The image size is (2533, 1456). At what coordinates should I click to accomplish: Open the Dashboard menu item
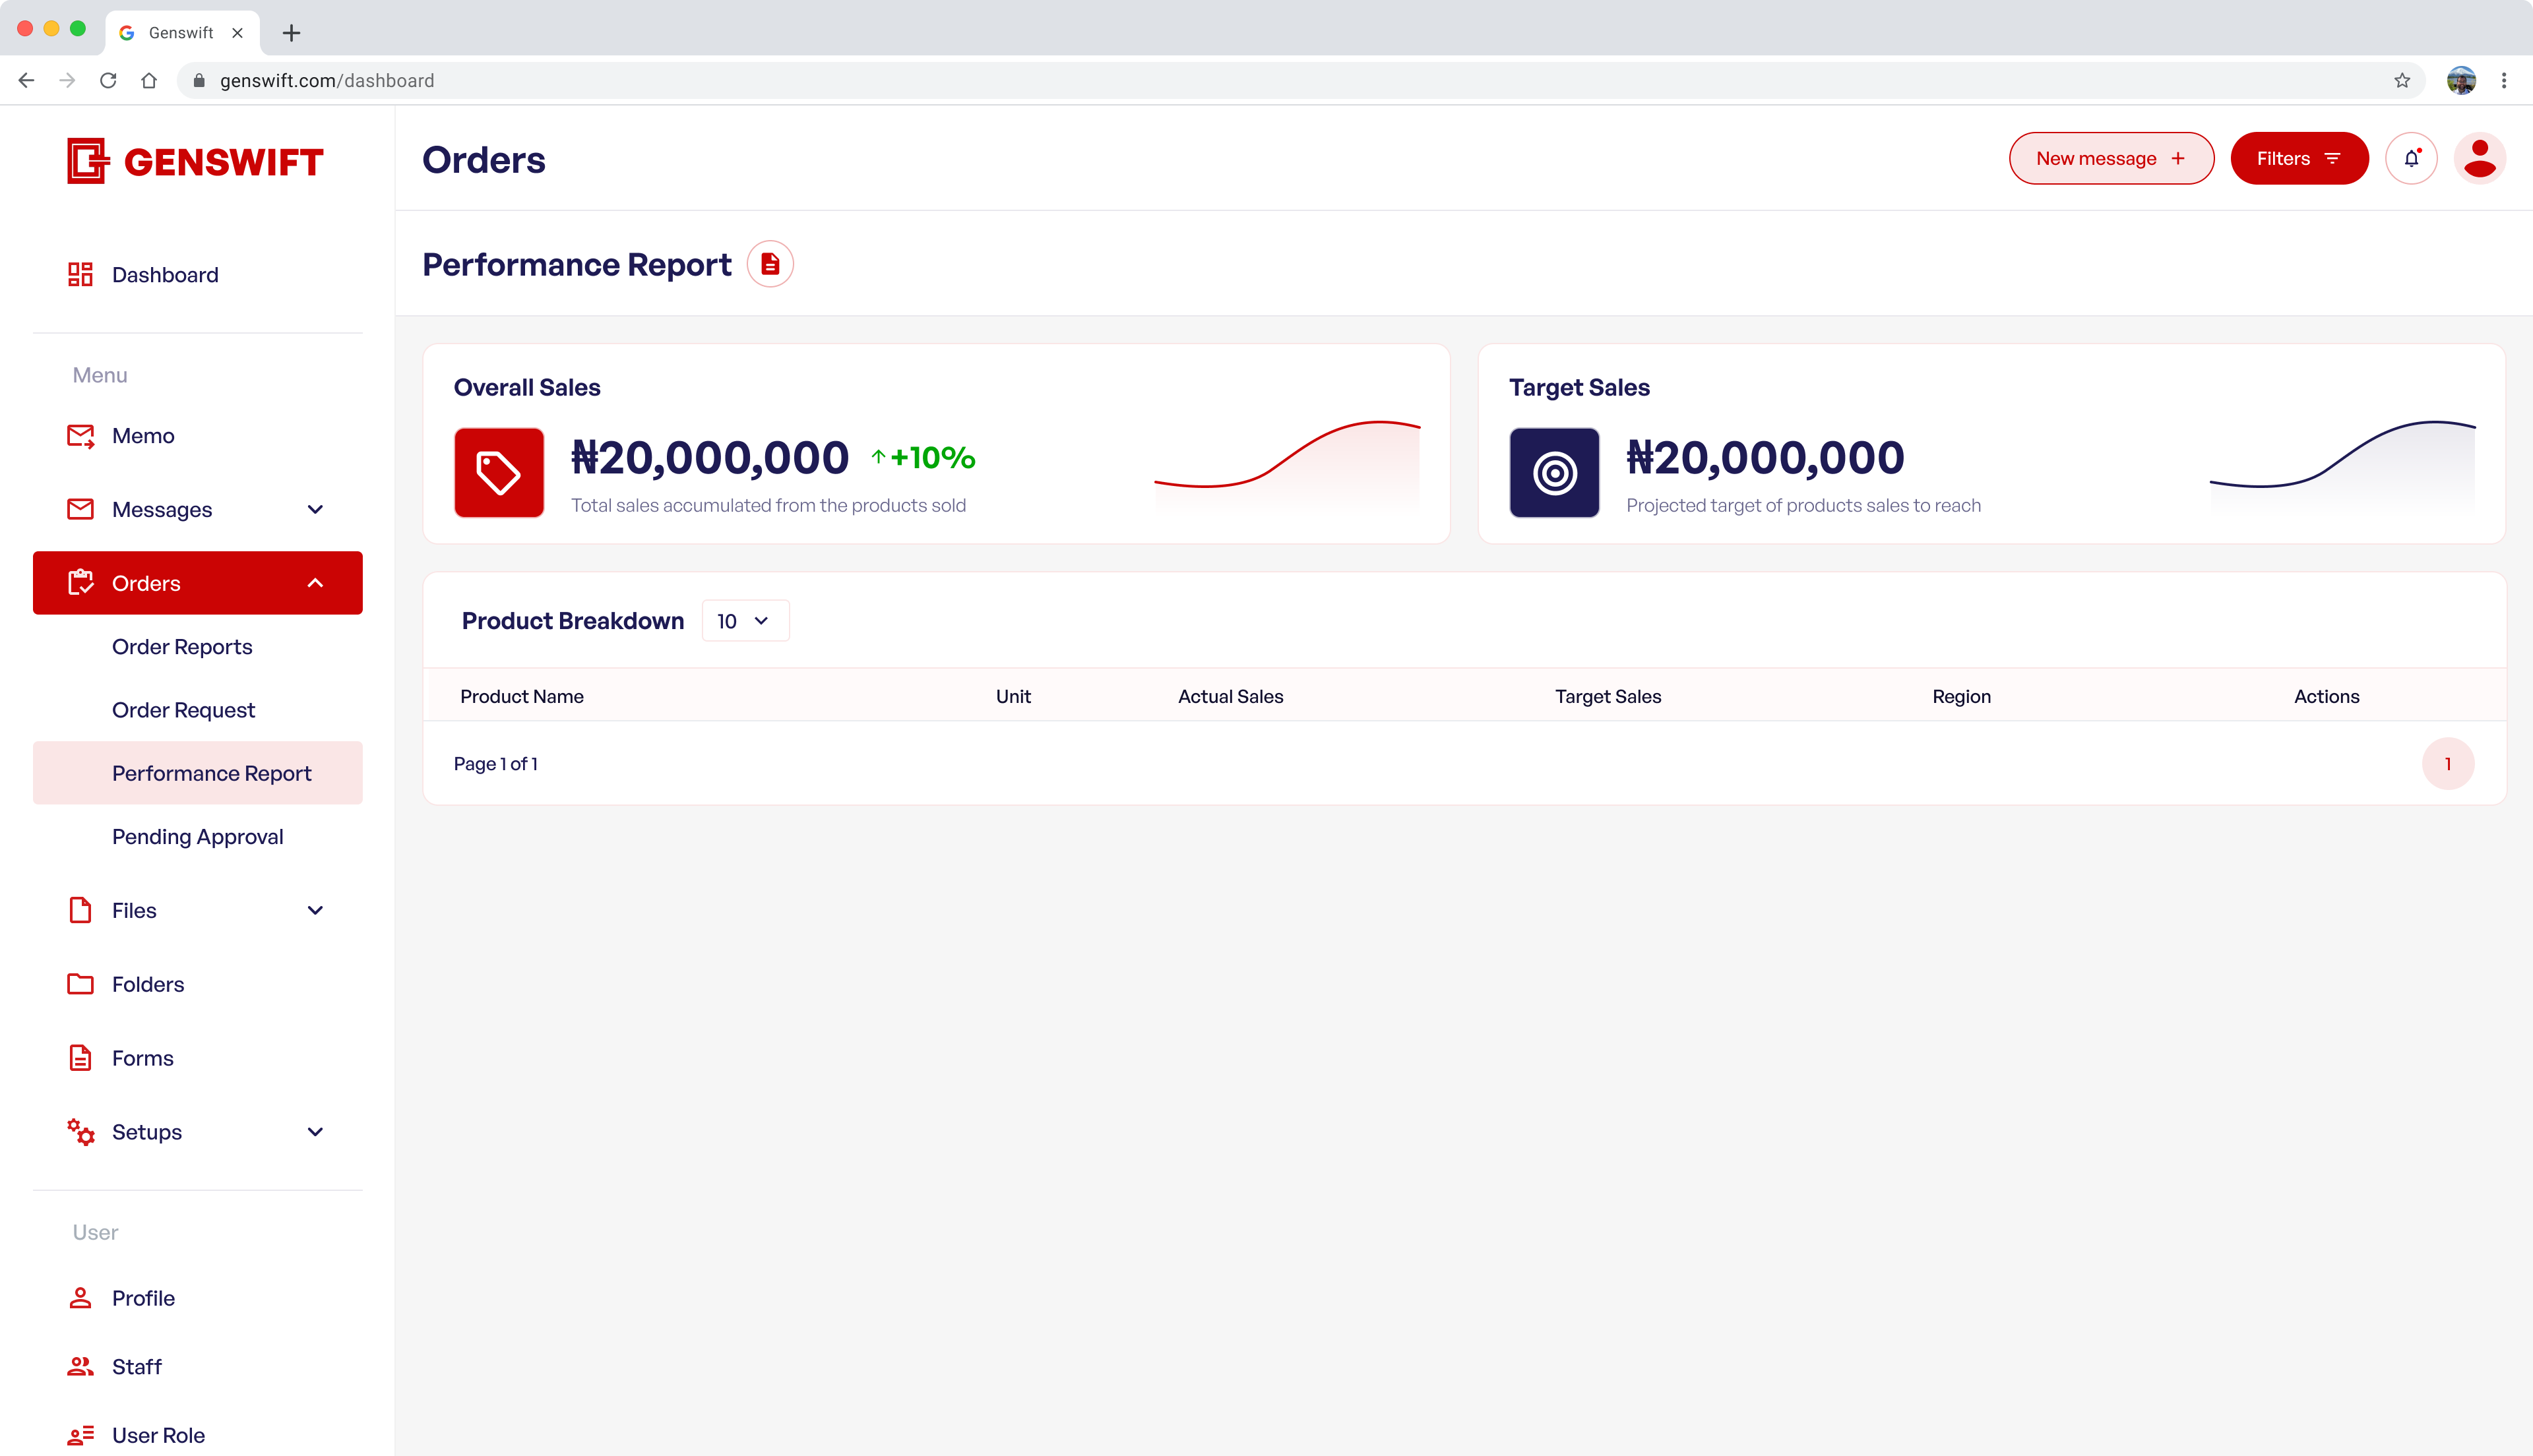(x=165, y=275)
